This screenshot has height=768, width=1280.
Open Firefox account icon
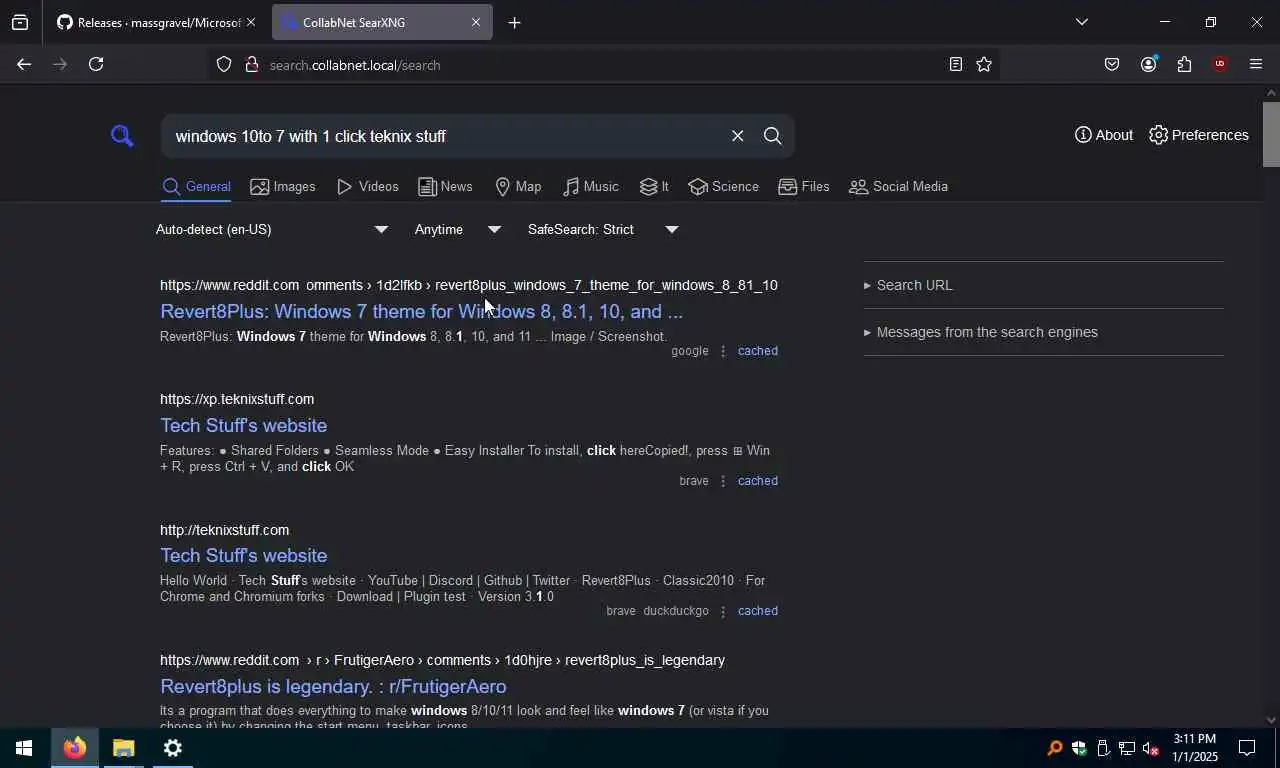(x=1148, y=64)
